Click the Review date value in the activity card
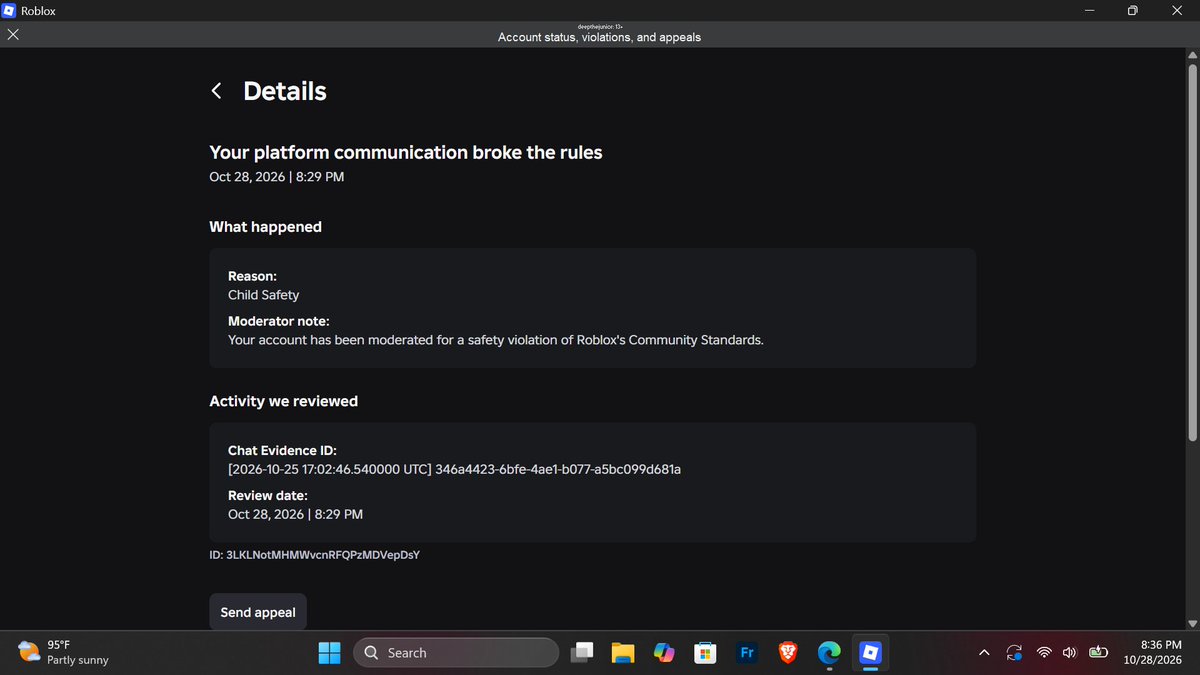 tap(295, 514)
